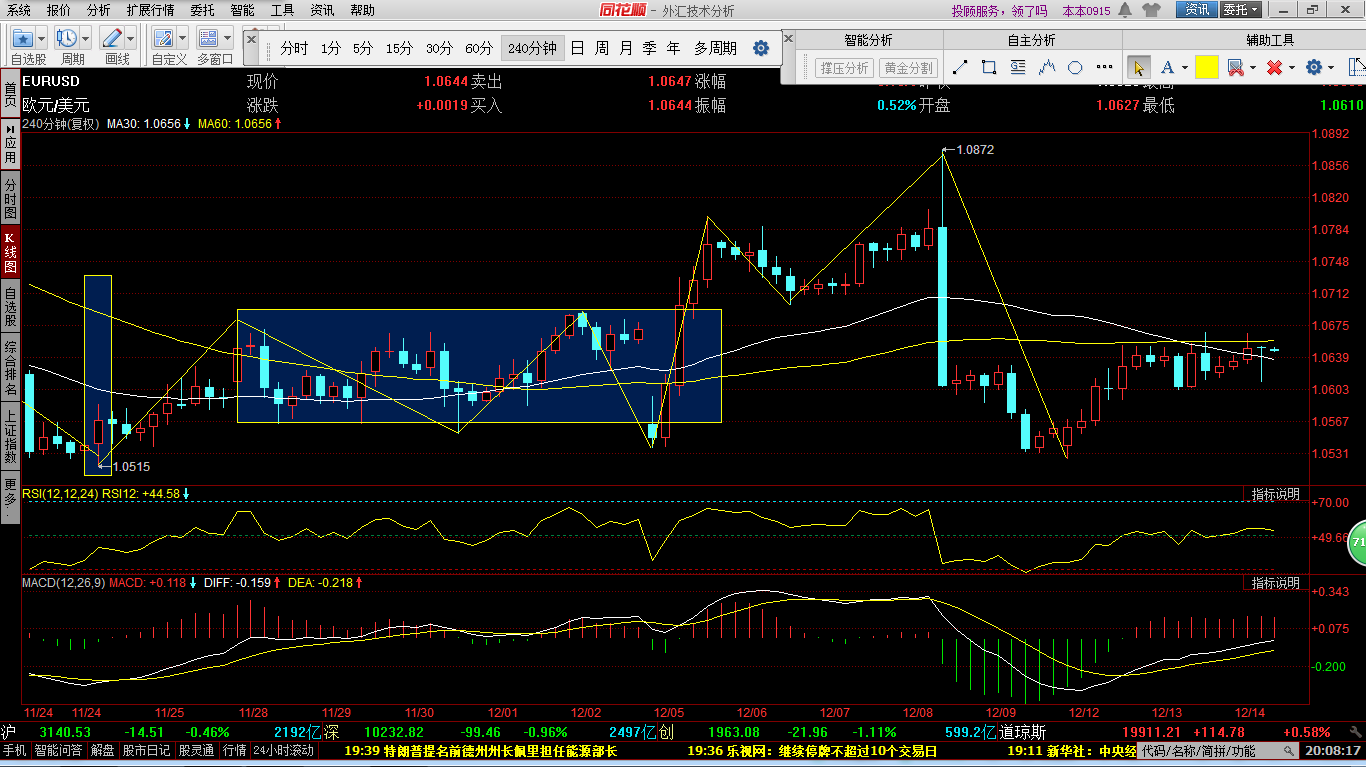Click the 资讯 button

pos(1196,10)
